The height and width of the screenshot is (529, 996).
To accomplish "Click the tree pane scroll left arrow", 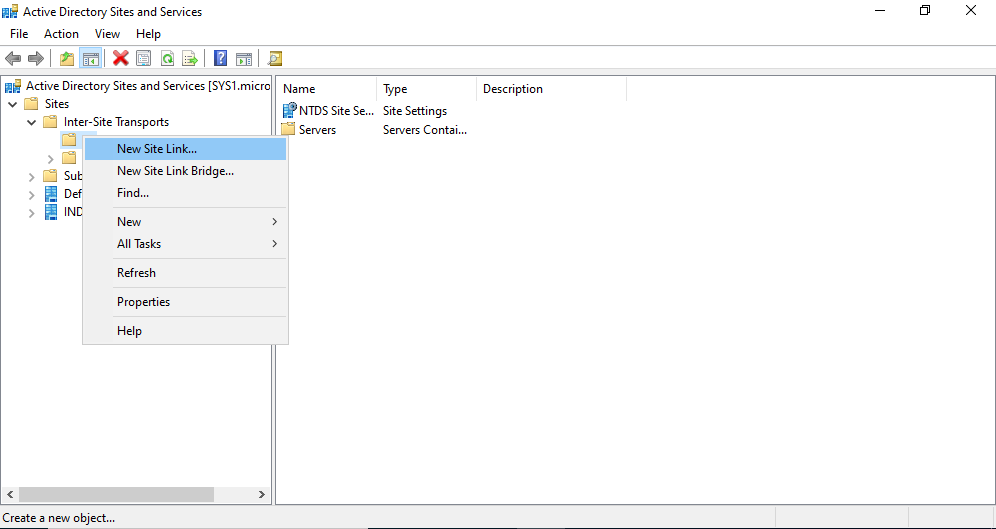I will [10, 495].
